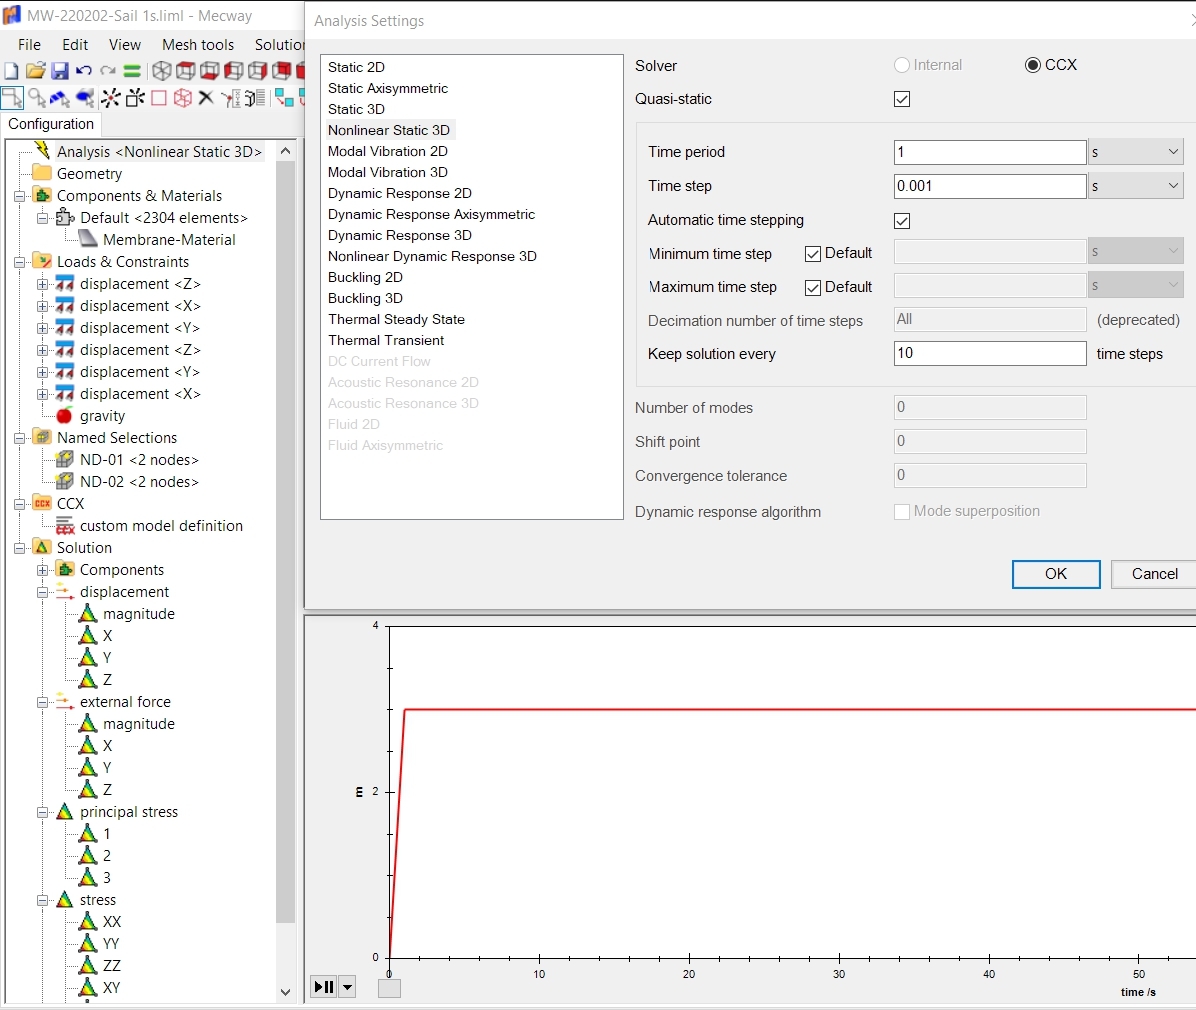The height and width of the screenshot is (1010, 1196).
Task: Click the CCX icon in the tree
Action: pos(42,503)
